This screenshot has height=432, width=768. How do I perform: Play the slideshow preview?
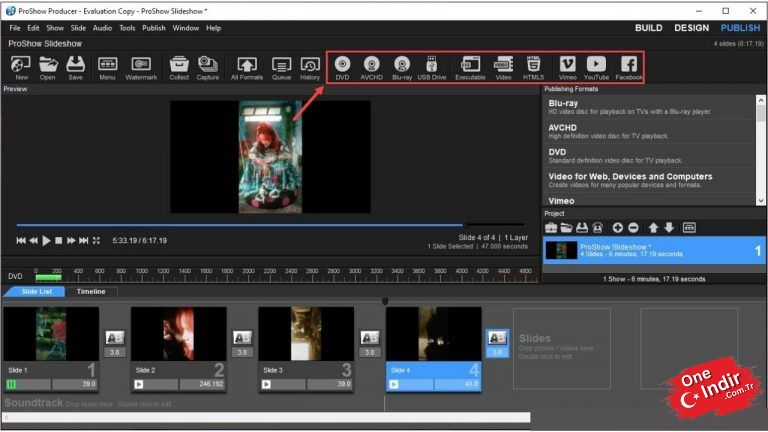click(x=46, y=240)
